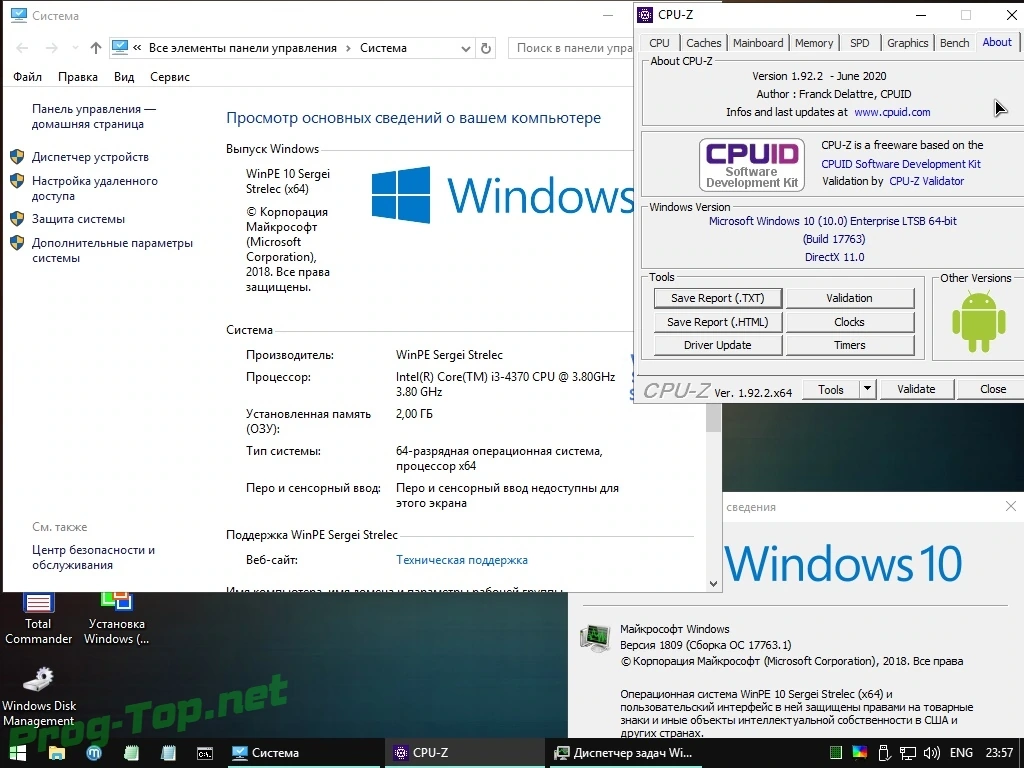
Task: Click the Timers button
Action: tap(850, 345)
